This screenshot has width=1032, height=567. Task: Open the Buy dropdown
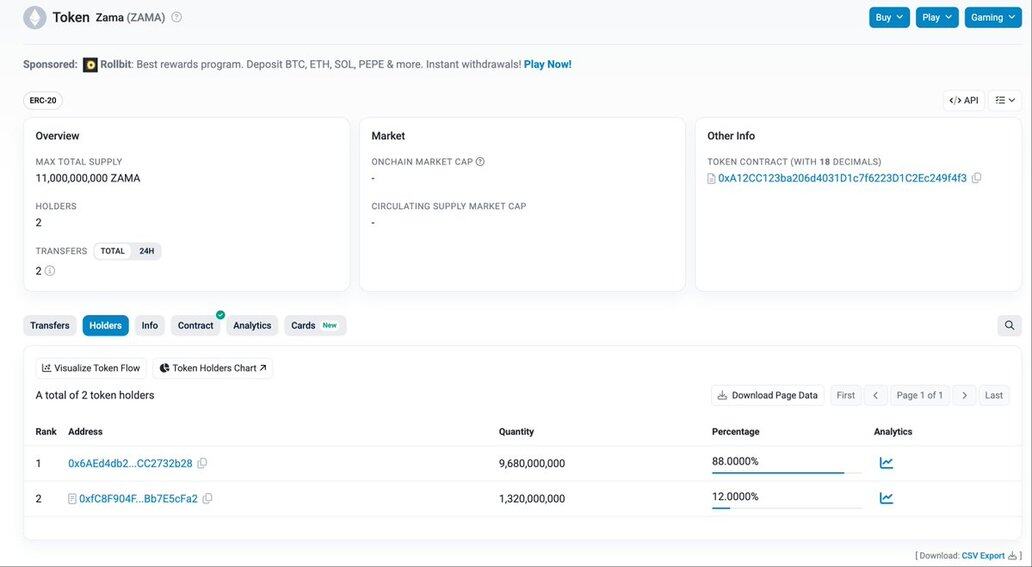click(889, 17)
